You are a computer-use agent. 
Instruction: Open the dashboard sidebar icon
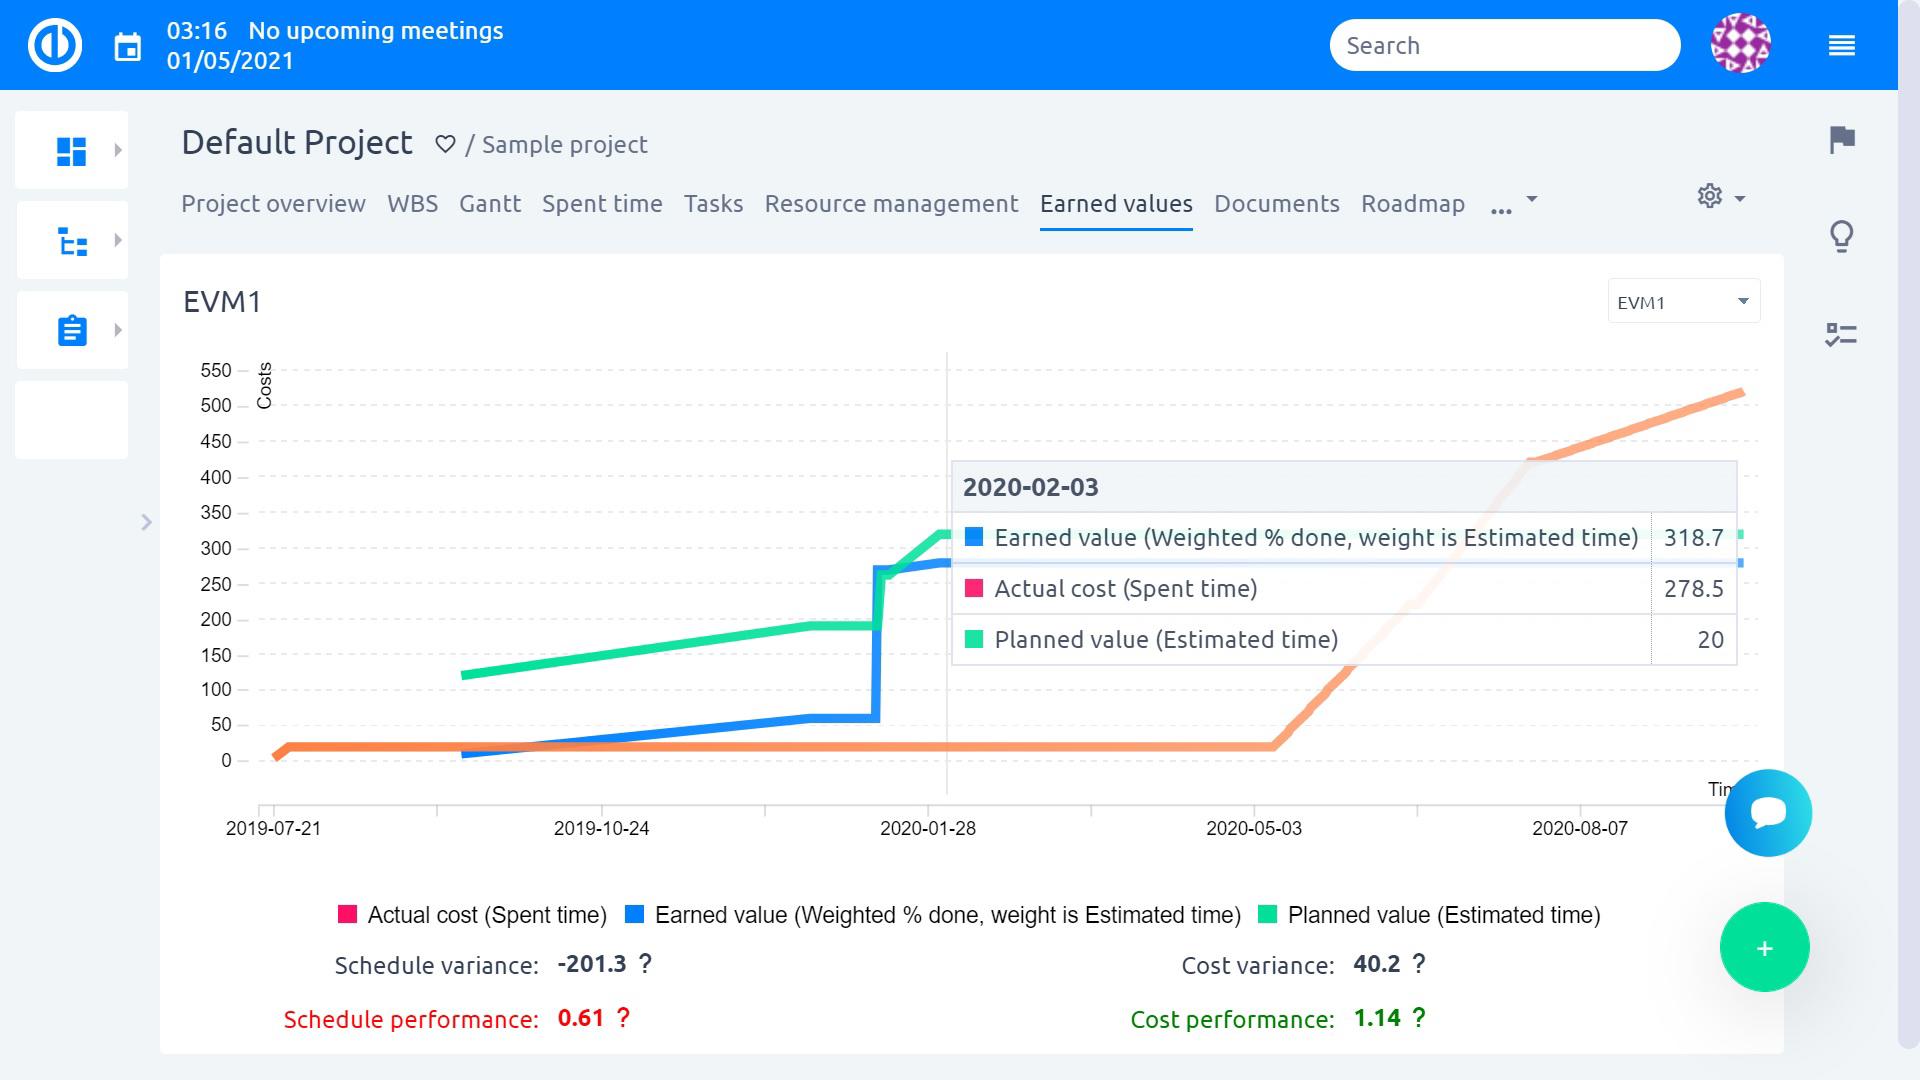(71, 151)
